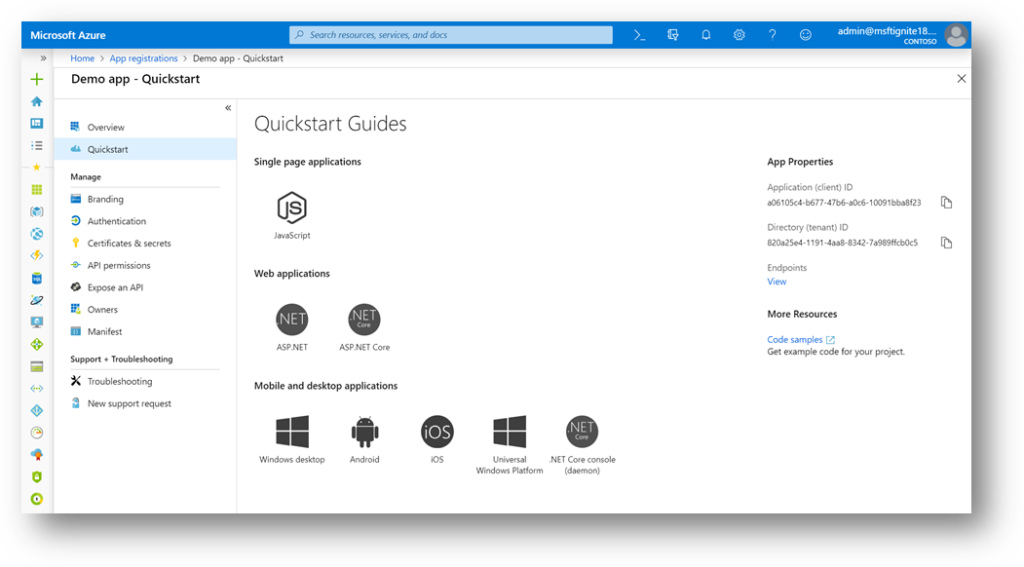Go to Authentication in Manage menu

pyautogui.click(x=116, y=221)
